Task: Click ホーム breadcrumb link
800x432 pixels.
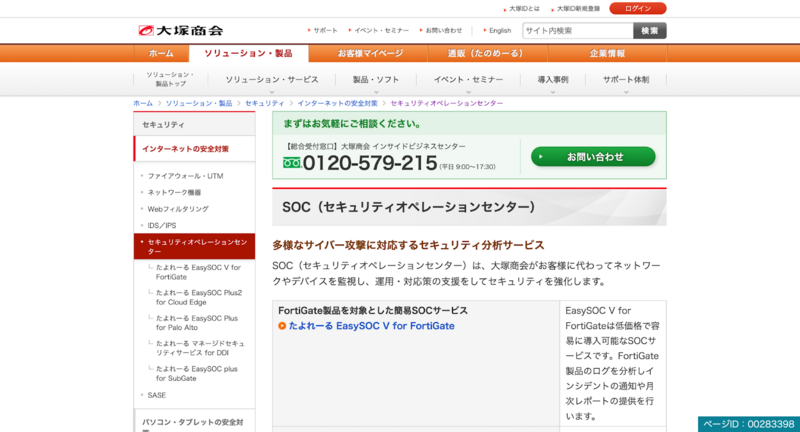Action: point(143,103)
